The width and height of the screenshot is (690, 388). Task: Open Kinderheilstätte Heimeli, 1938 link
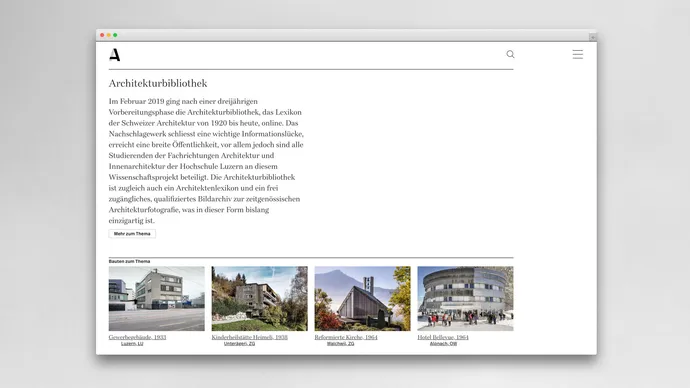pos(250,337)
